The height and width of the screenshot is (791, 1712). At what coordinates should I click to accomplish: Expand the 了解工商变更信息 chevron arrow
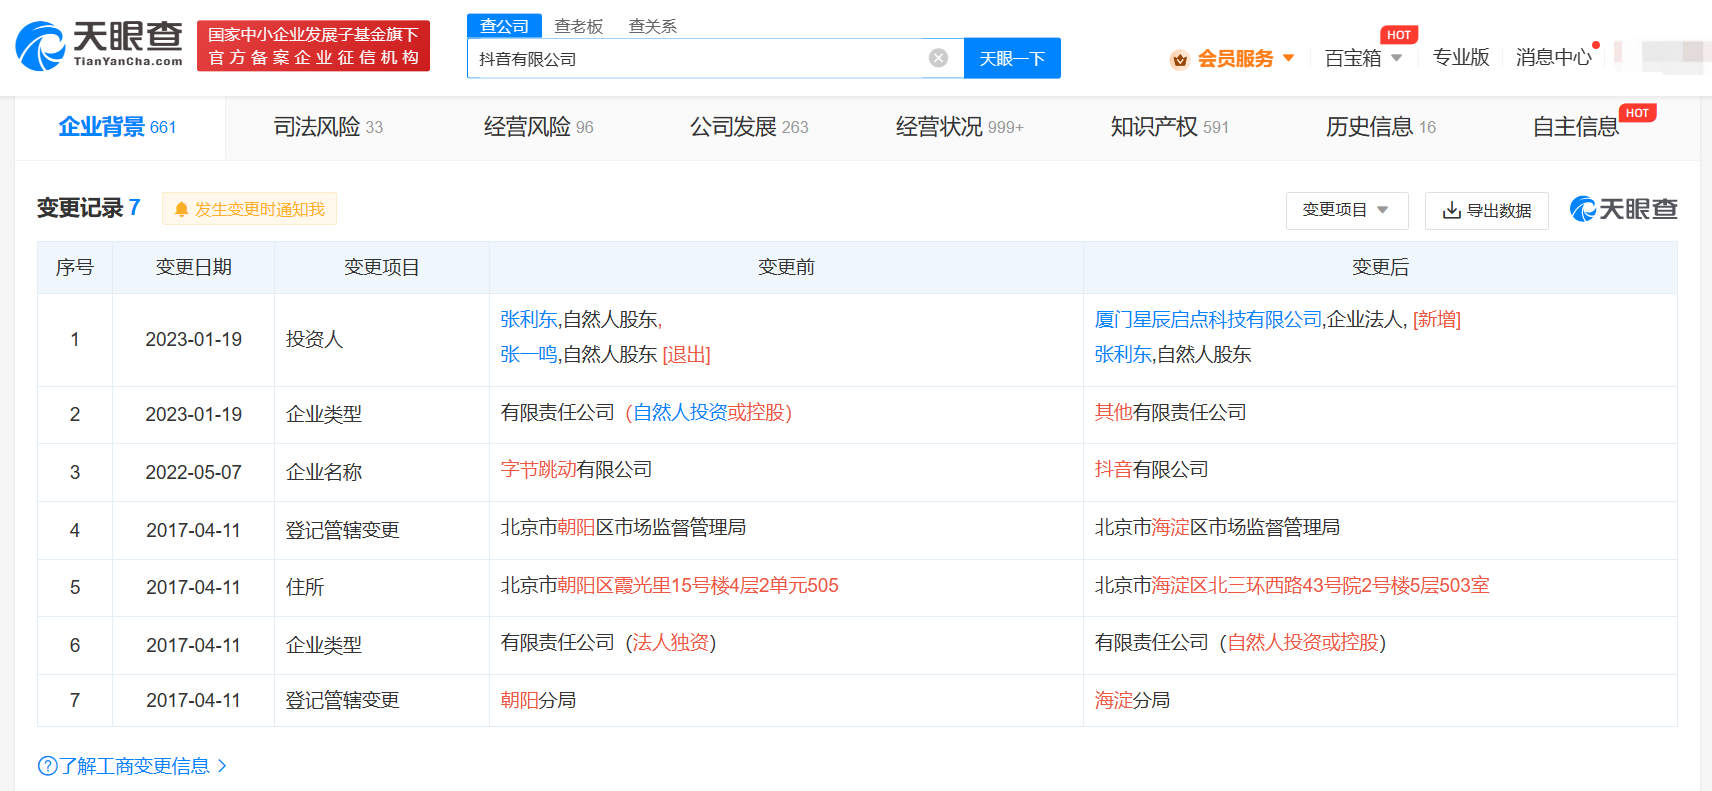point(222,766)
